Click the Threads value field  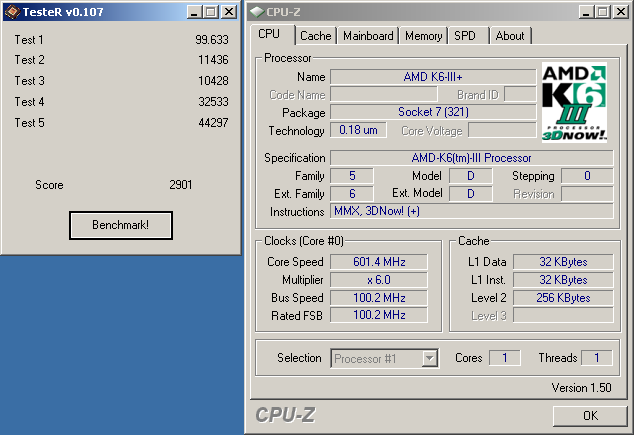(x=597, y=358)
